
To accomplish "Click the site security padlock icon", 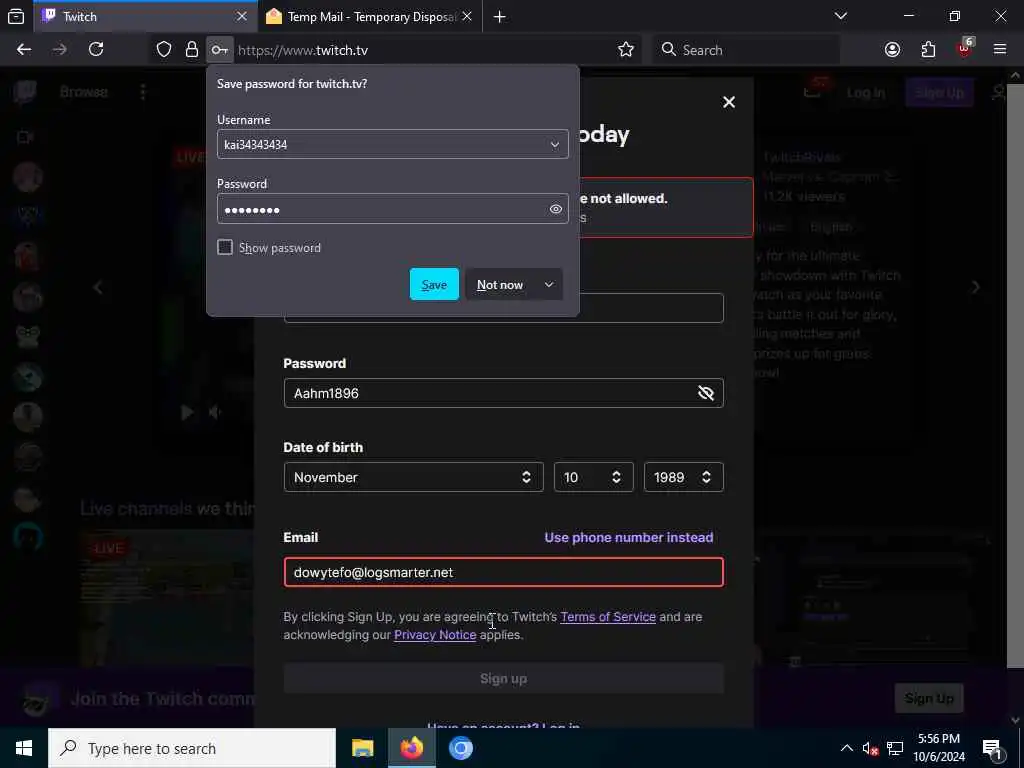I will point(191,50).
